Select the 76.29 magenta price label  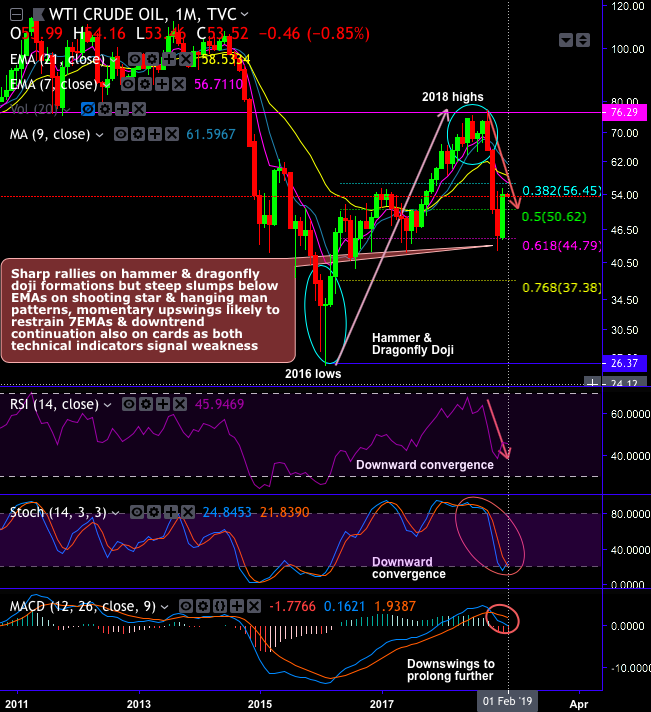coord(624,112)
